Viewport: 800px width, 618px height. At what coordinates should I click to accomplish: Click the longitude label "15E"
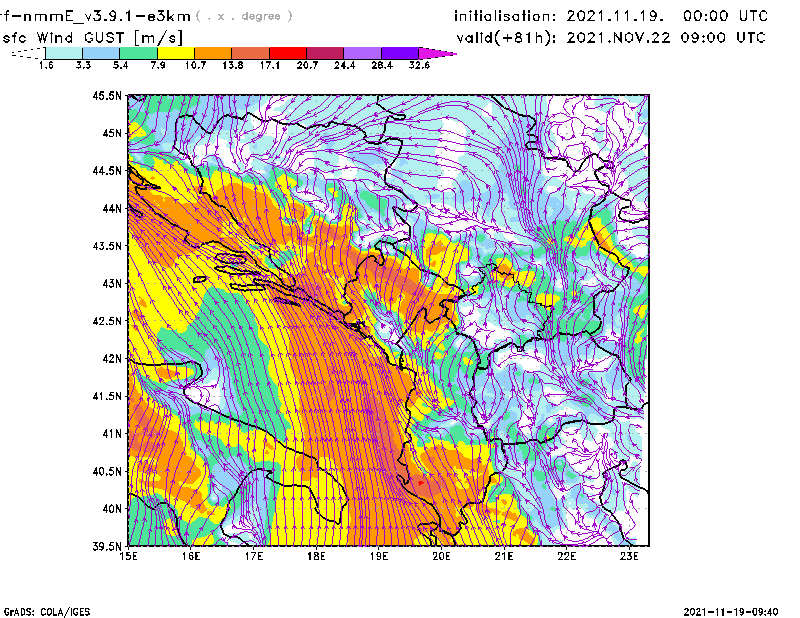point(128,556)
